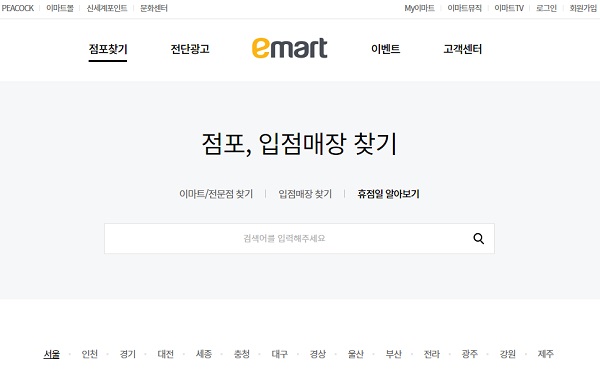The height and width of the screenshot is (370, 600).
Task: Switch to 입점매장 찾기 tab
Action: tap(305, 194)
